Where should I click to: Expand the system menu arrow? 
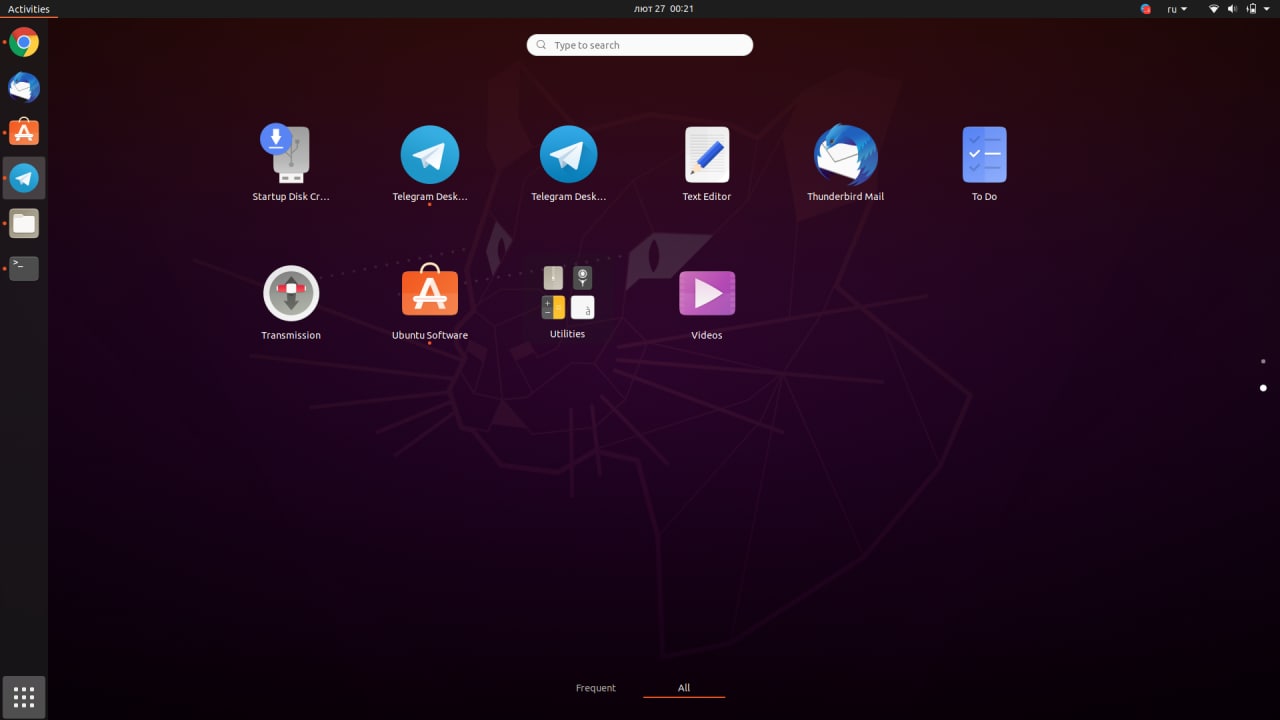[x=1266, y=9]
